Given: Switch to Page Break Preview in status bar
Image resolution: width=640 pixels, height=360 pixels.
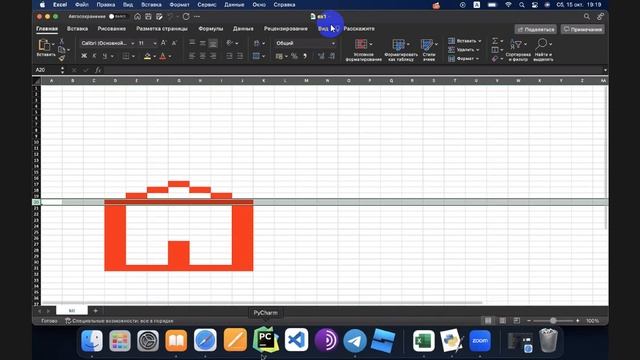Looking at the screenshot, I should (517, 321).
